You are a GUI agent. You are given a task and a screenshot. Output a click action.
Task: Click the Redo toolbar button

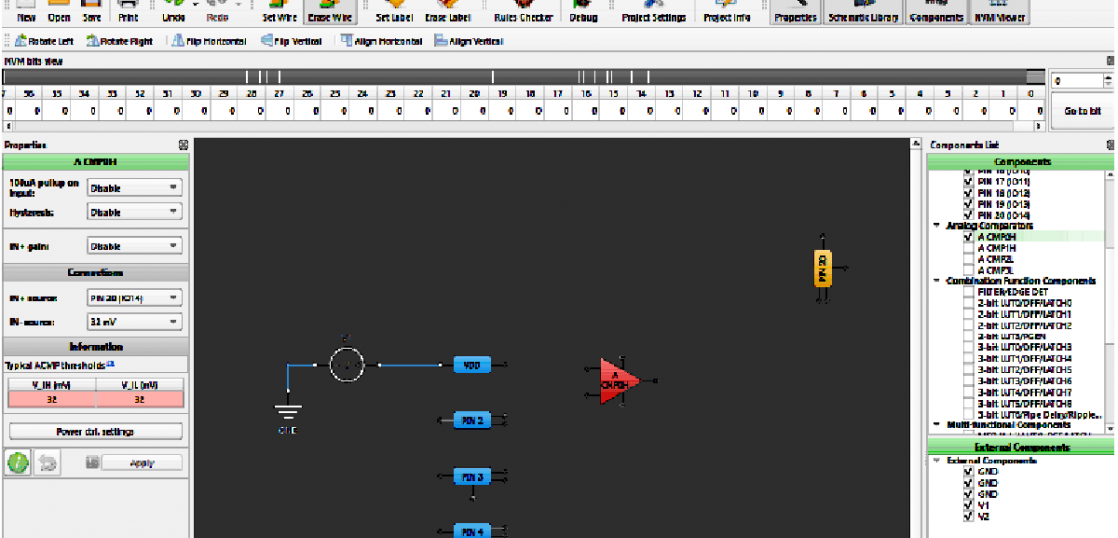click(x=217, y=12)
